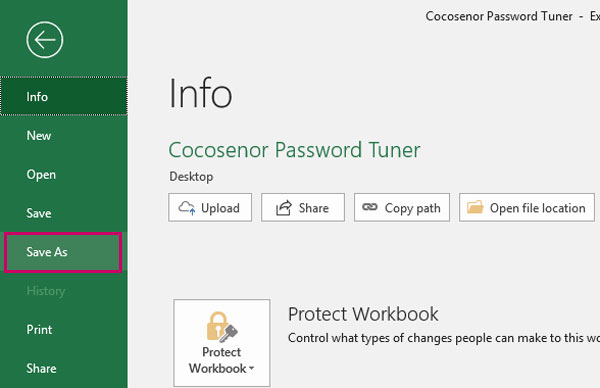The width and height of the screenshot is (600, 388).
Task: Click Print in the sidebar
Action: [64, 329]
